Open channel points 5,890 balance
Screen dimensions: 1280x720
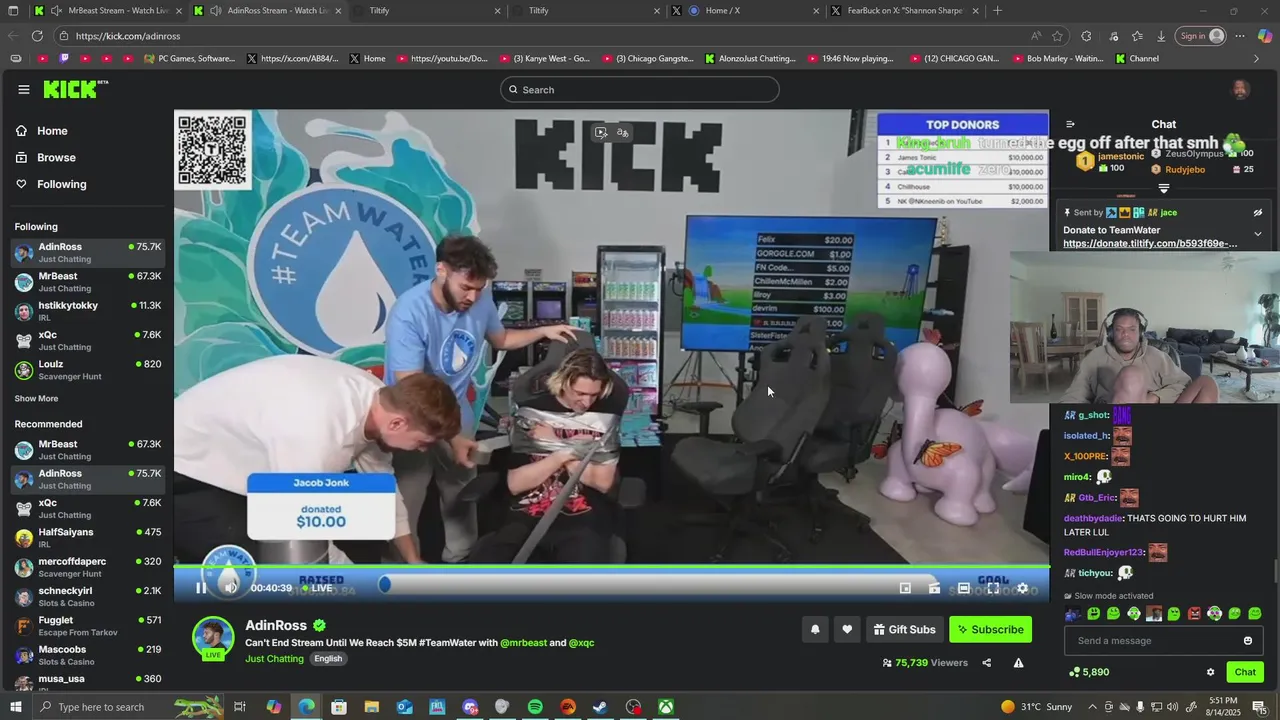[1089, 672]
